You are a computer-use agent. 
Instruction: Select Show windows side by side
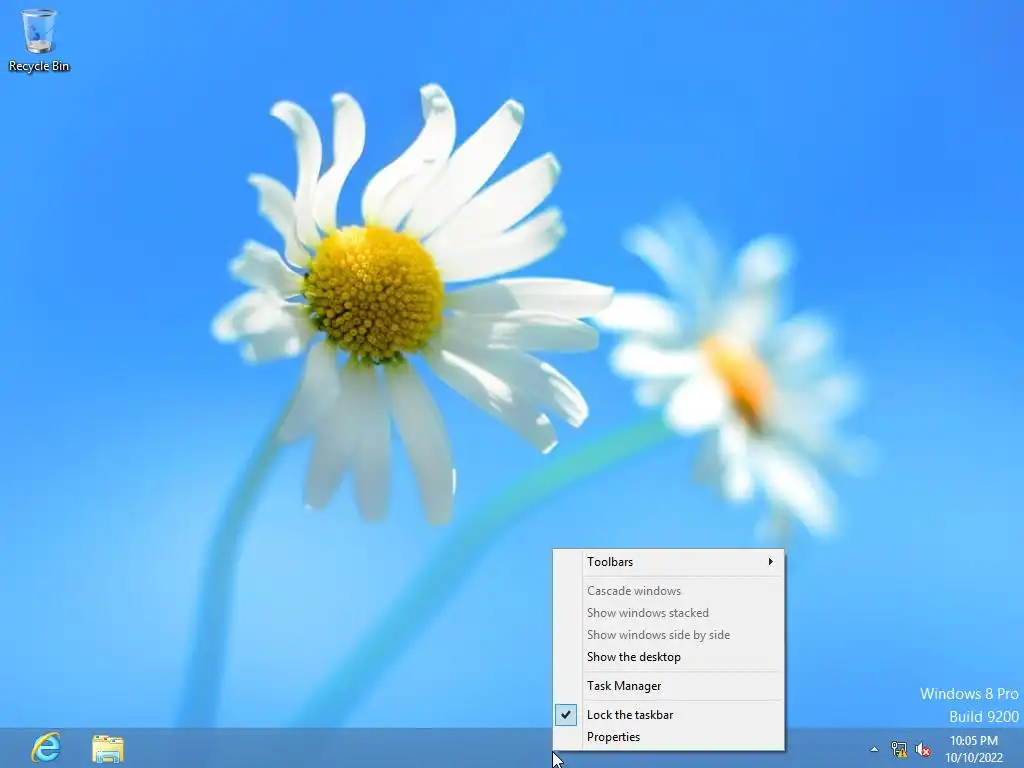pyautogui.click(x=669, y=635)
